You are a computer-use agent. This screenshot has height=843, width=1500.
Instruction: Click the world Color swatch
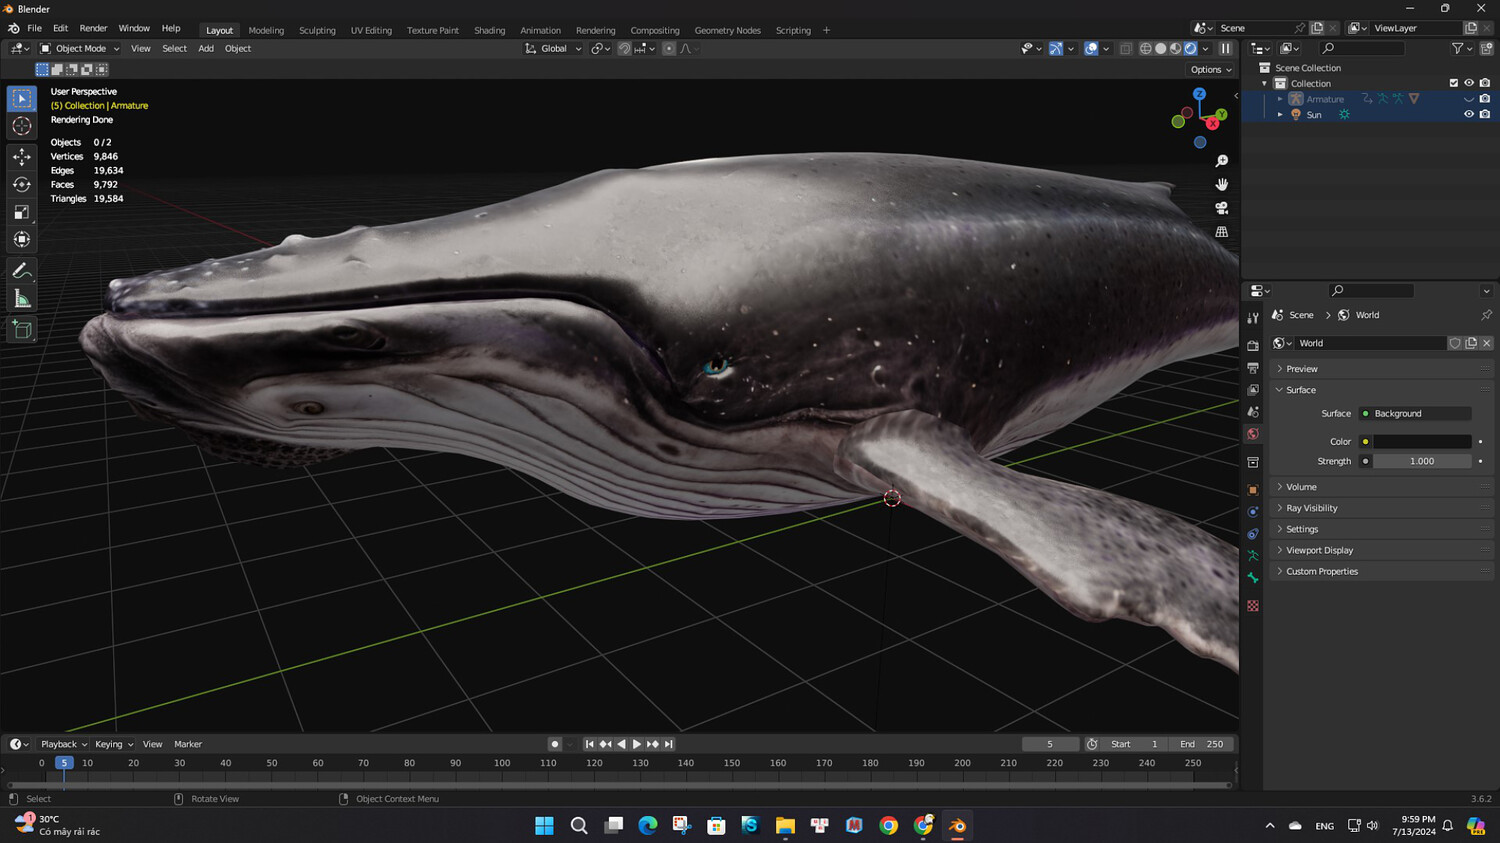point(1421,441)
